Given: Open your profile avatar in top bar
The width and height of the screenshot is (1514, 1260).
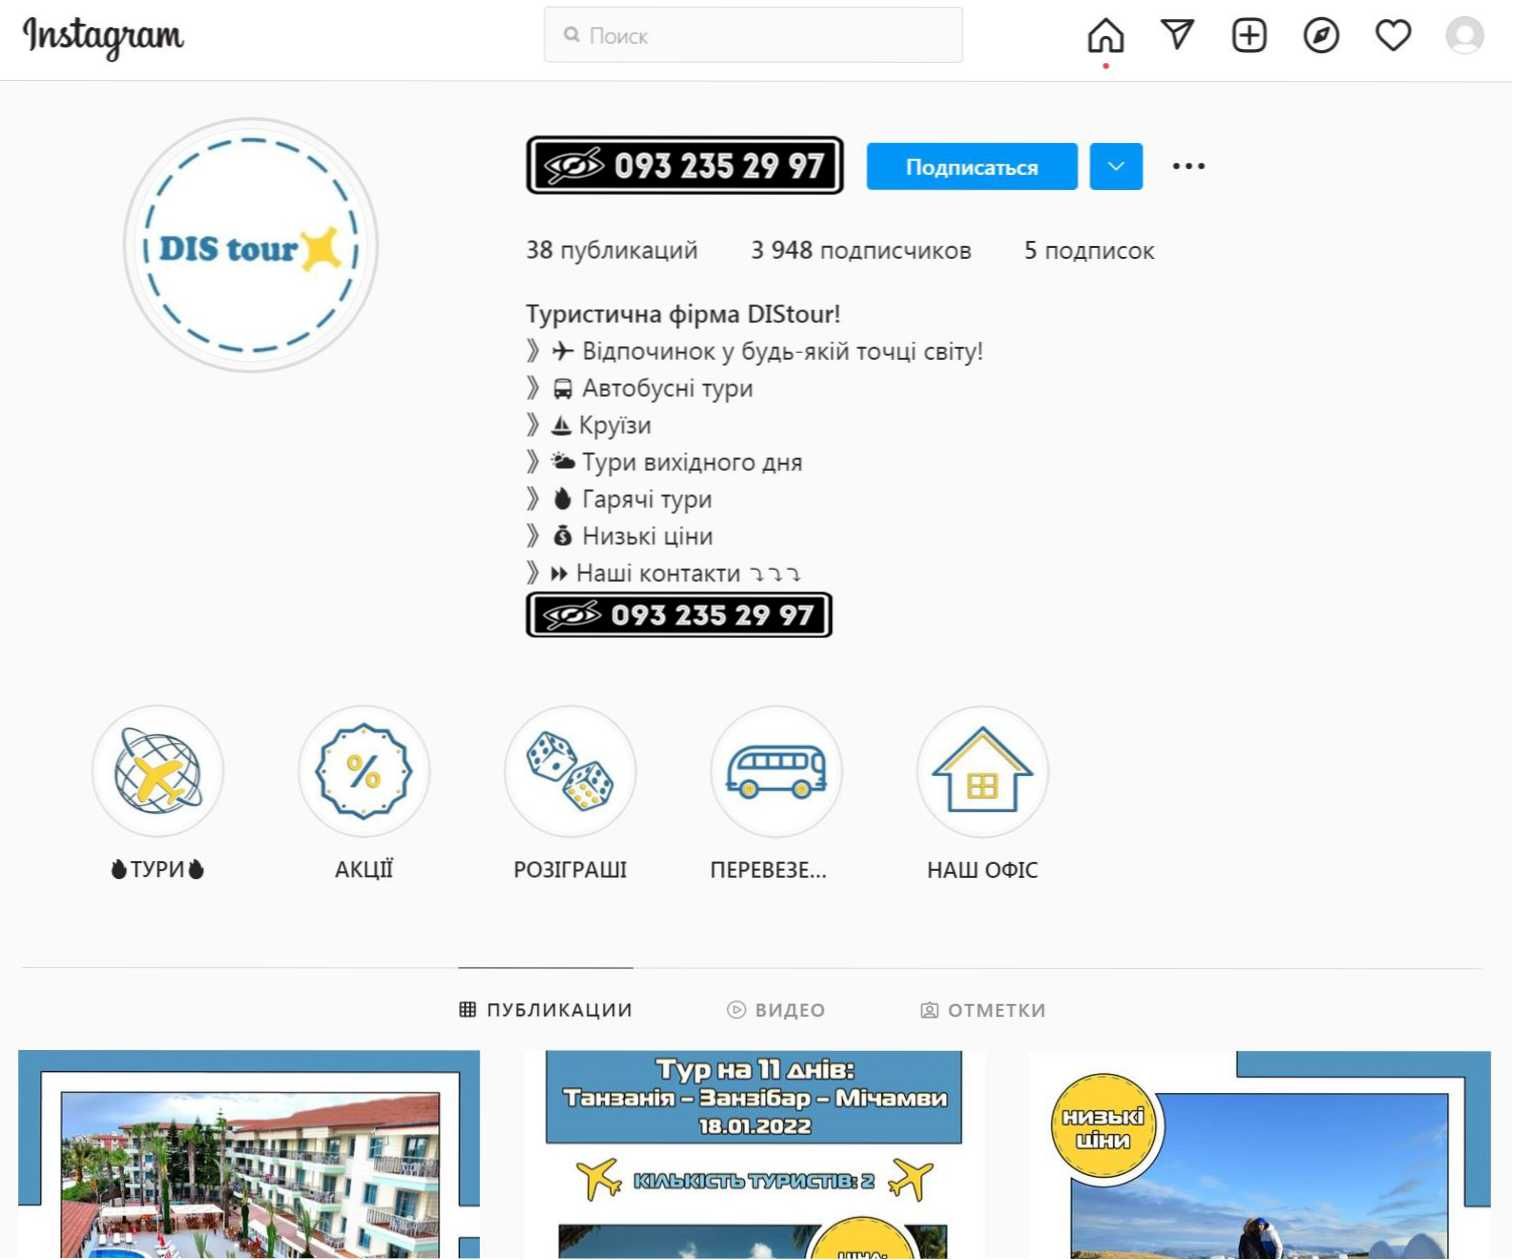Looking at the screenshot, I should (x=1464, y=36).
